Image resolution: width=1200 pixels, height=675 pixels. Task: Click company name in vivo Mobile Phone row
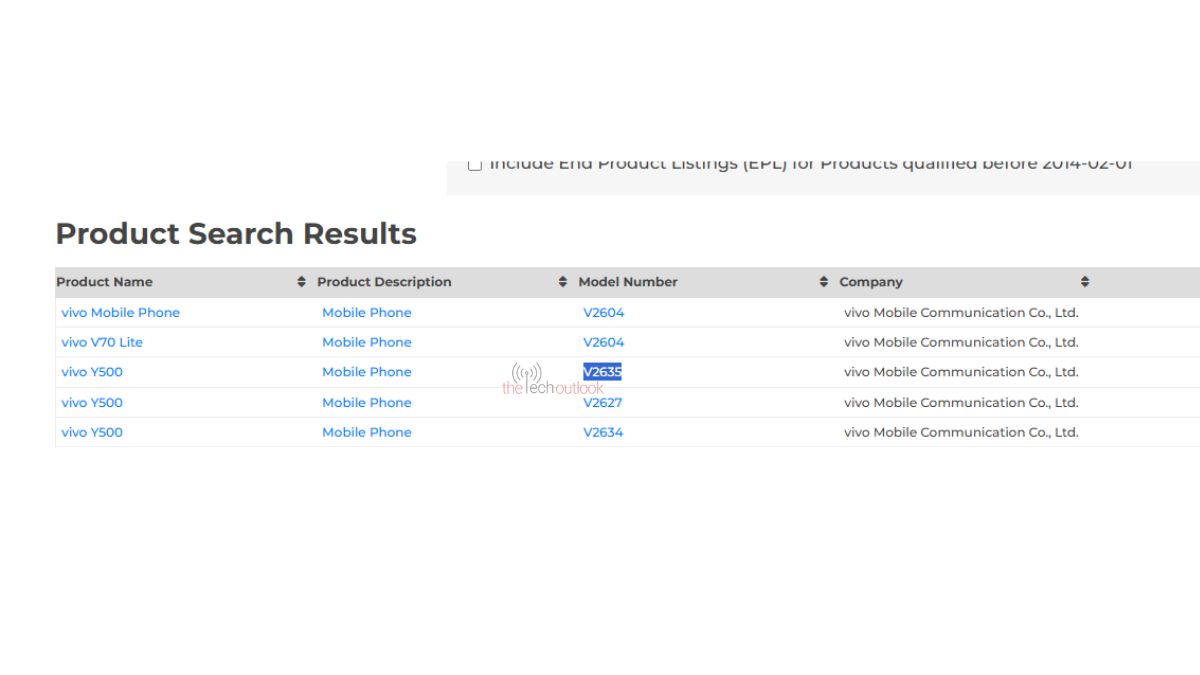coord(961,312)
